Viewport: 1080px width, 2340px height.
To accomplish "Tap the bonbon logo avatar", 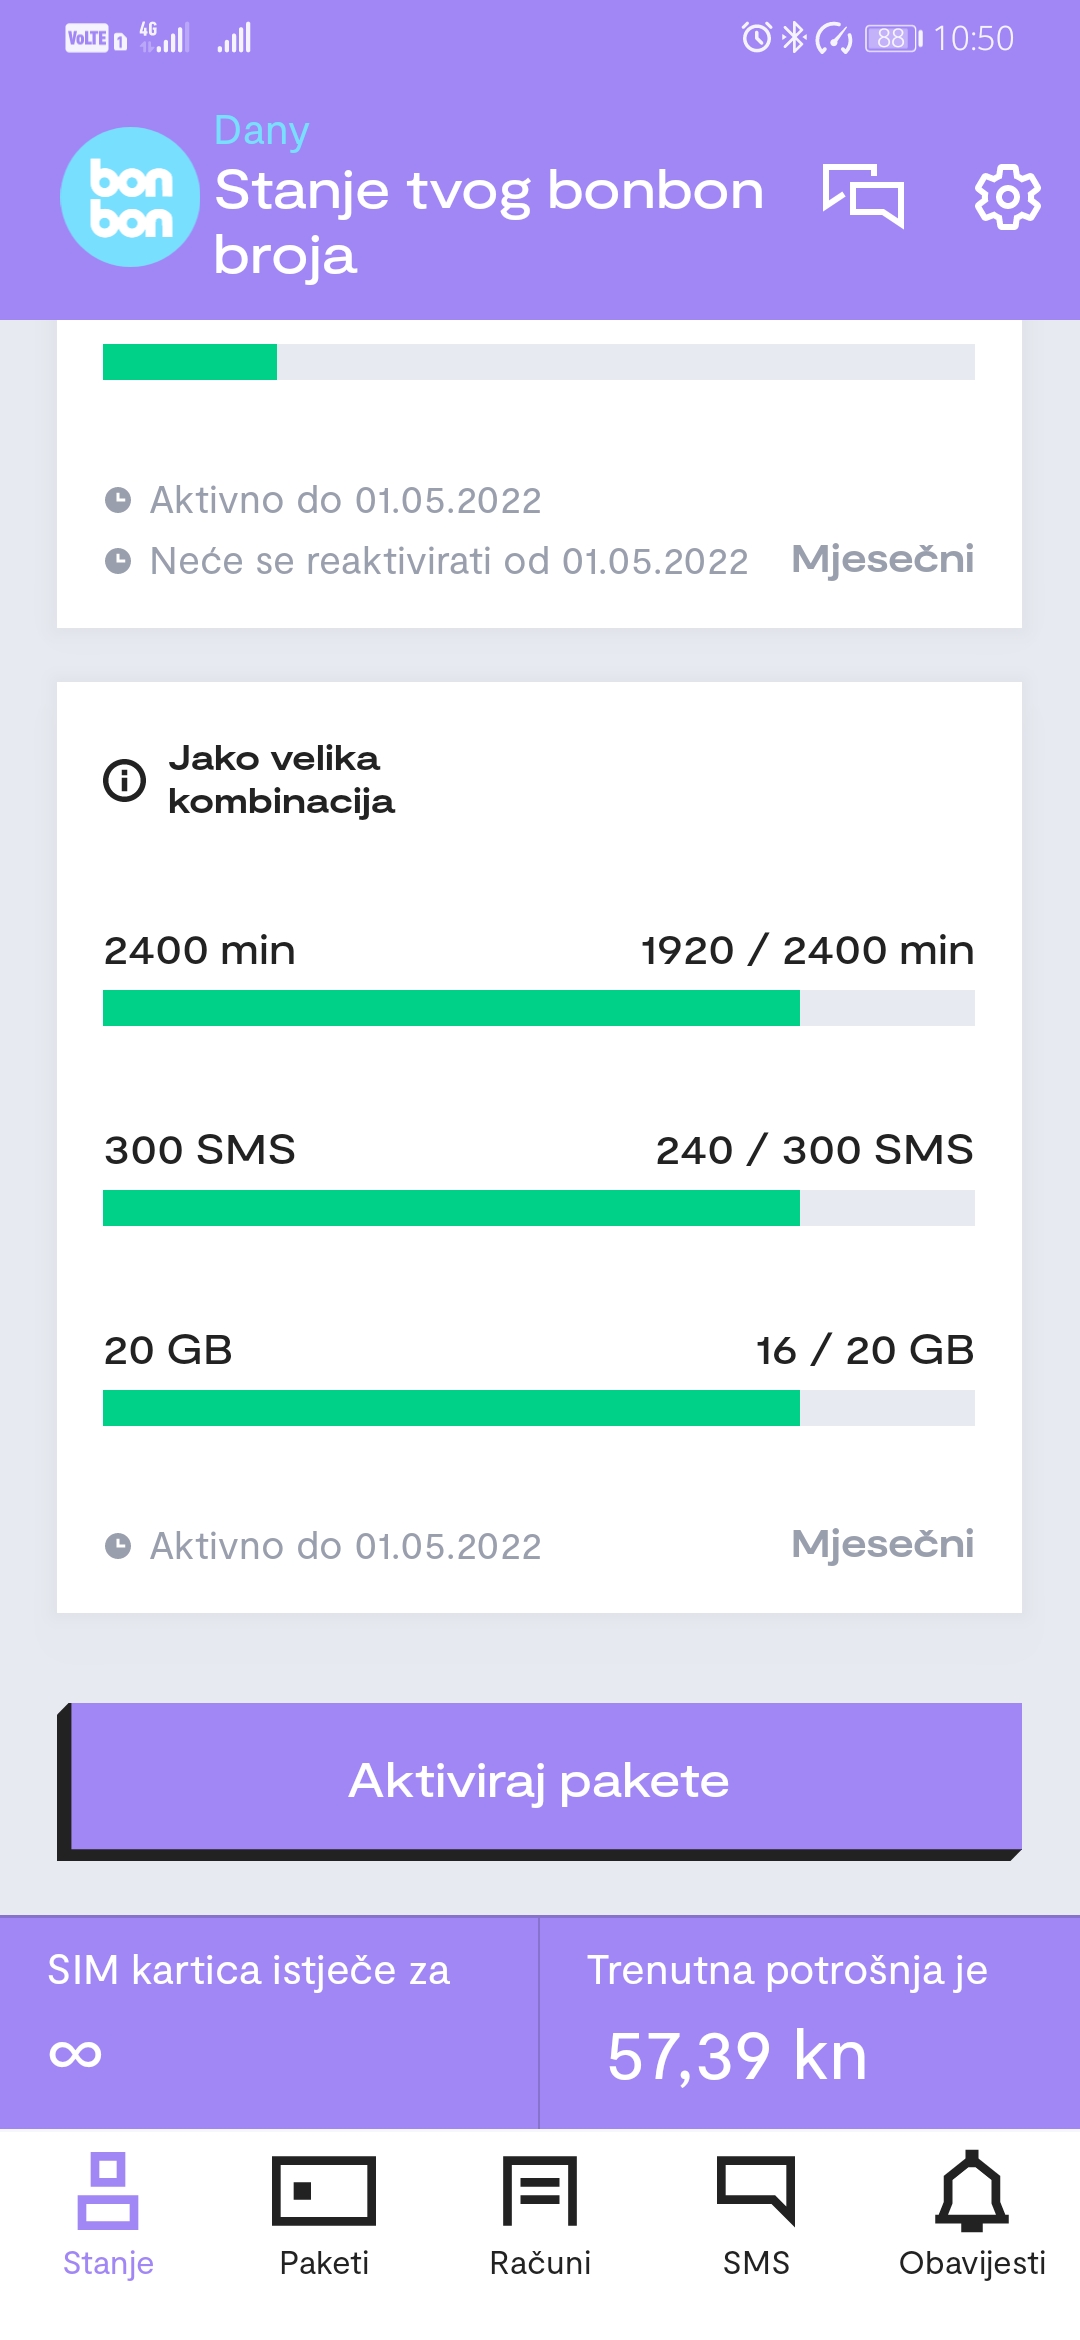I will tap(130, 197).
